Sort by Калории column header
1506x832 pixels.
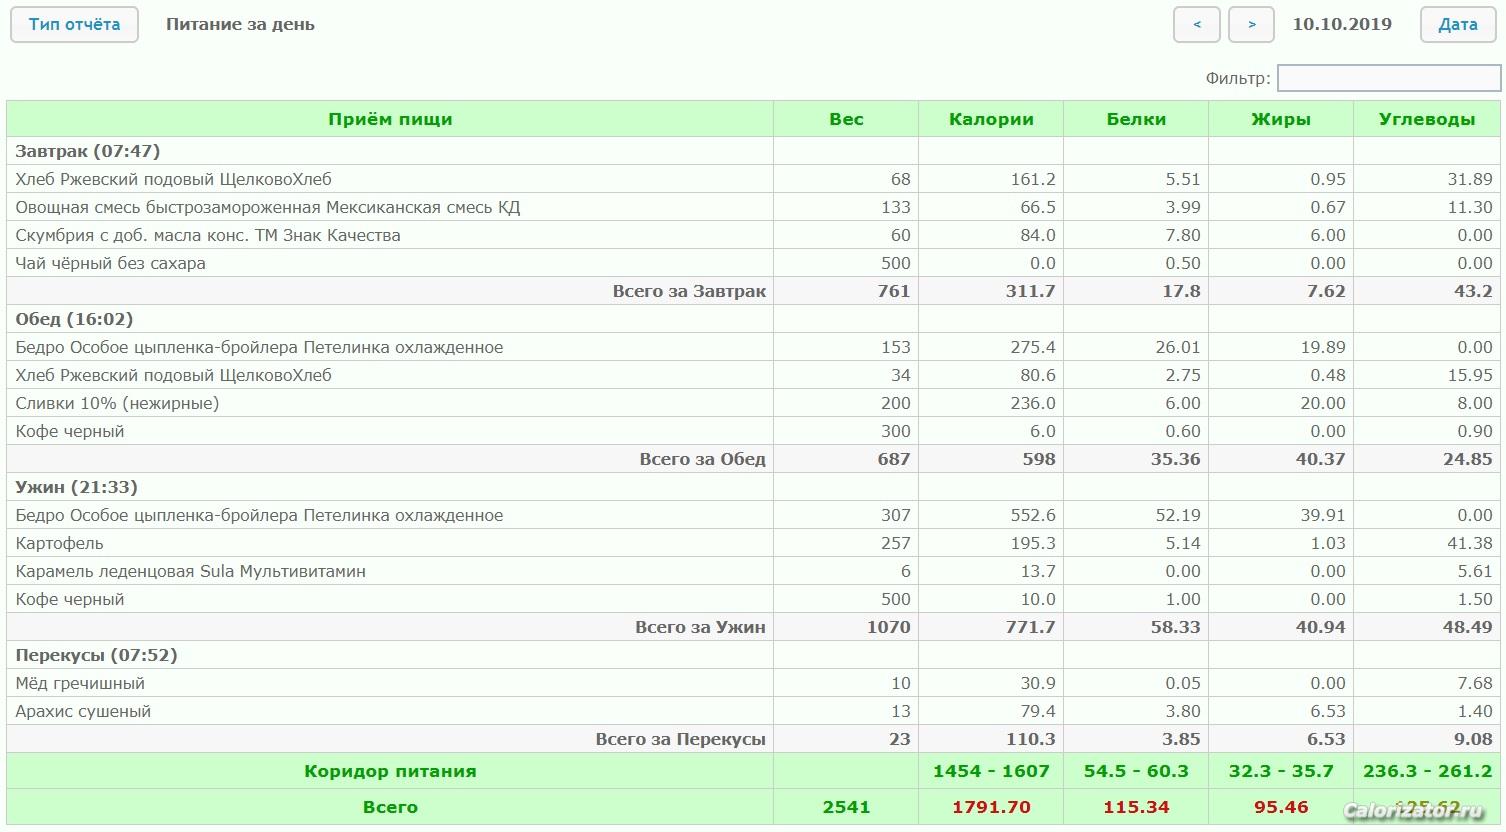pyautogui.click(x=991, y=119)
